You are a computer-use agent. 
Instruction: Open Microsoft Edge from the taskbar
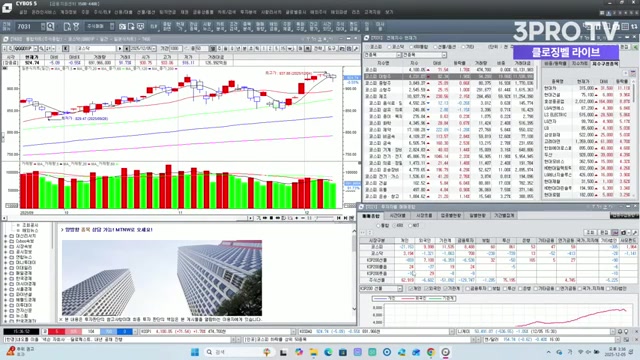(x=328, y=352)
